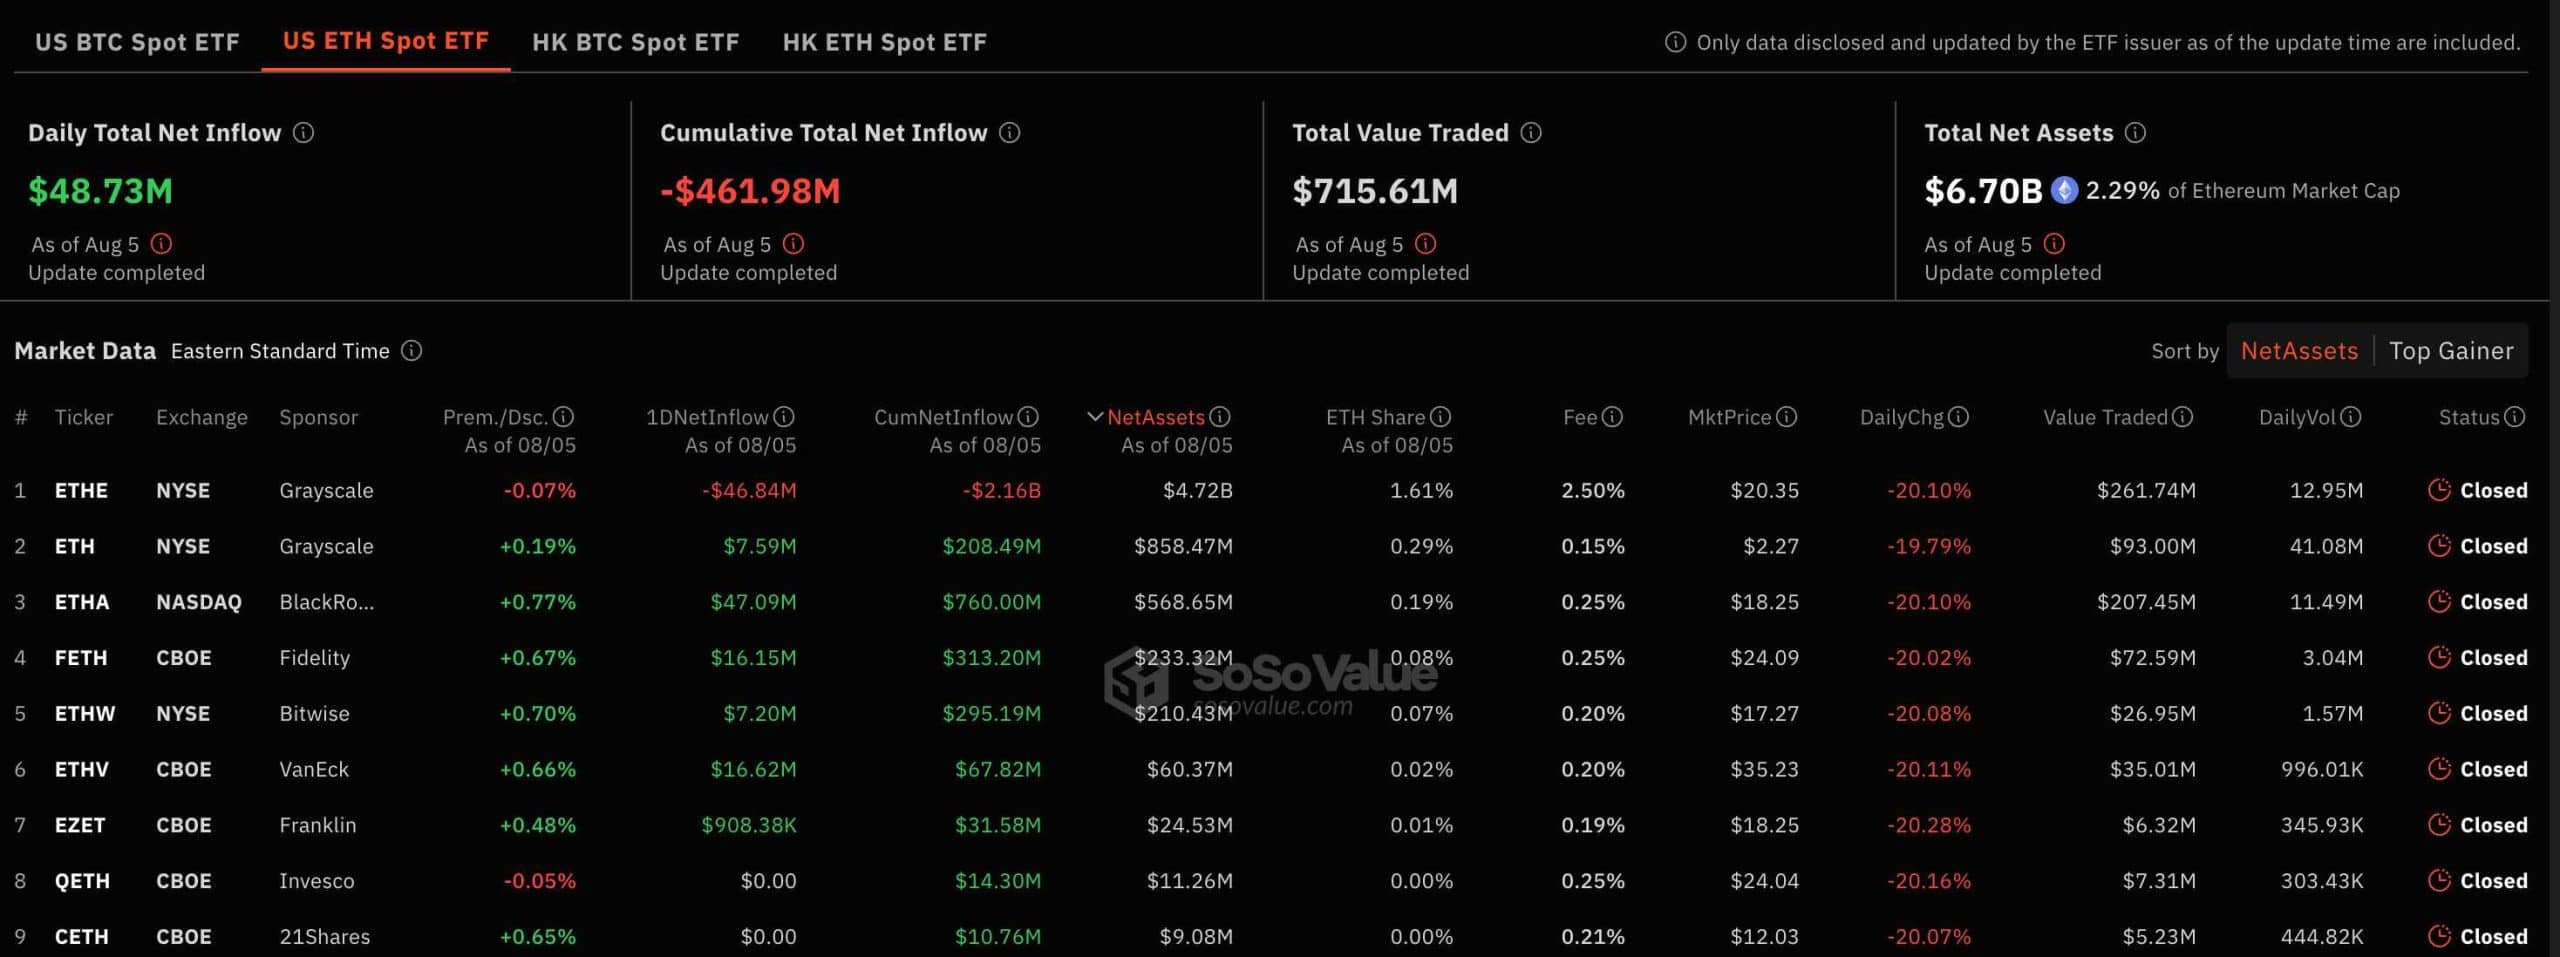Click the $261.74M value traded cell
The height and width of the screenshot is (957, 2560).
tap(2147, 490)
